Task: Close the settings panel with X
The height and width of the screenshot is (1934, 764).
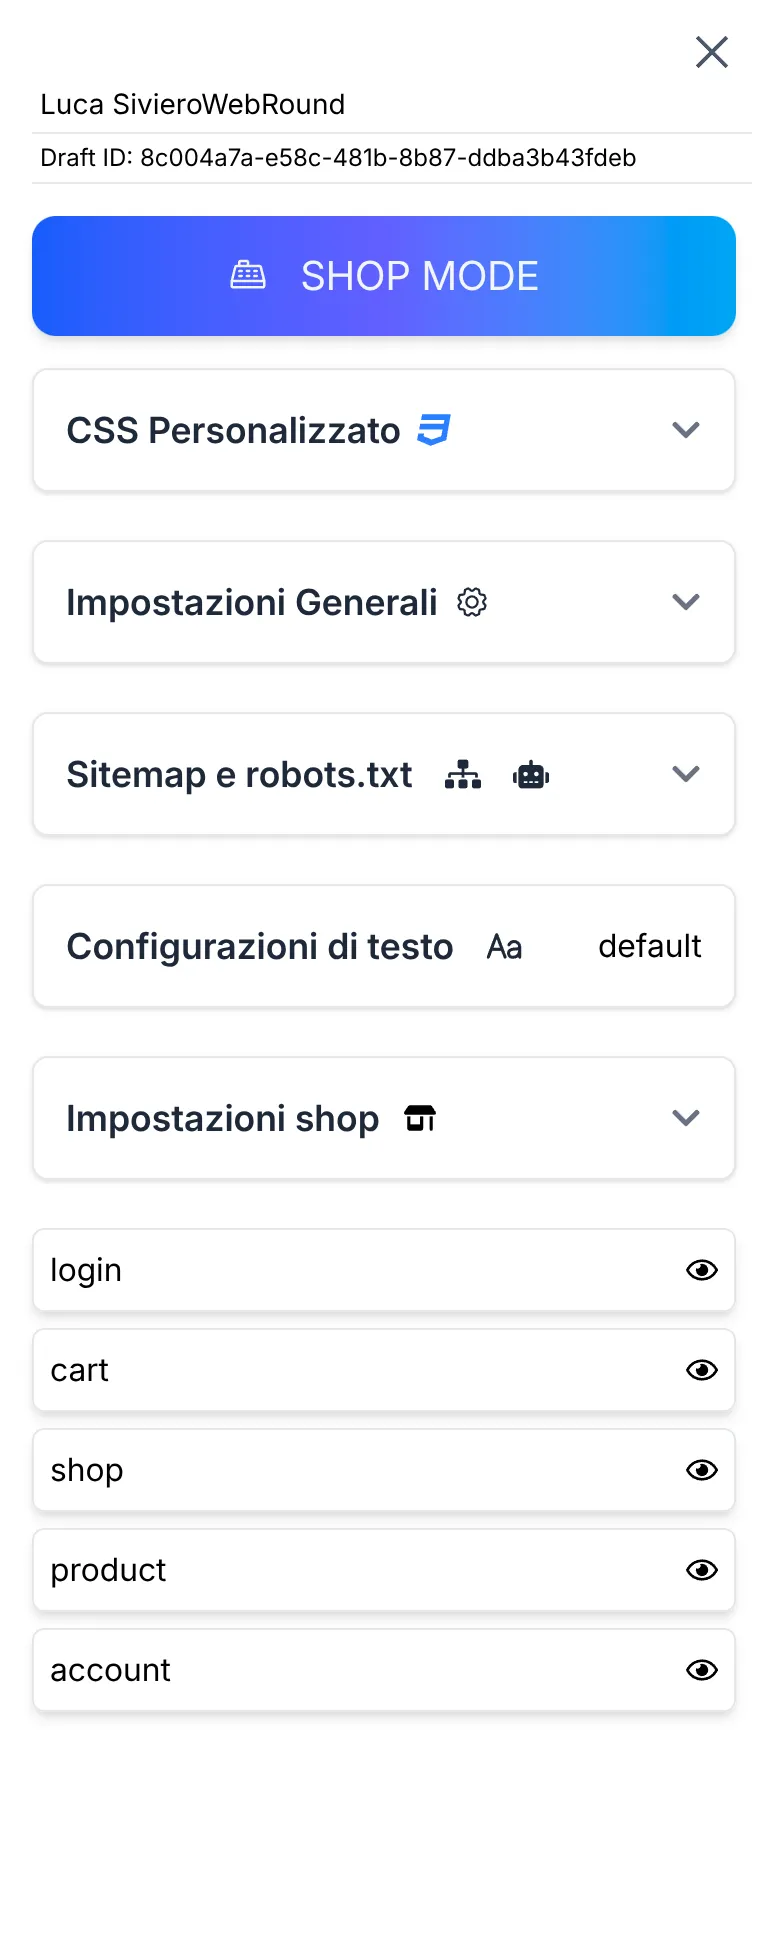Action: [712, 52]
